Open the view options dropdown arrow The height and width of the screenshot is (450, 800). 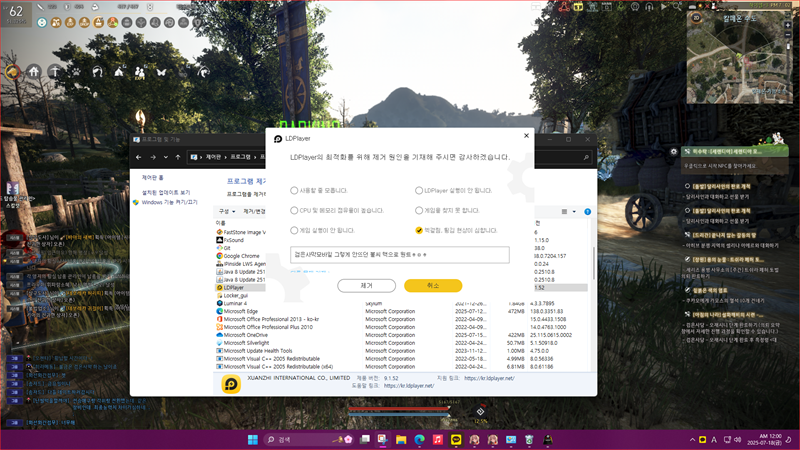574,212
